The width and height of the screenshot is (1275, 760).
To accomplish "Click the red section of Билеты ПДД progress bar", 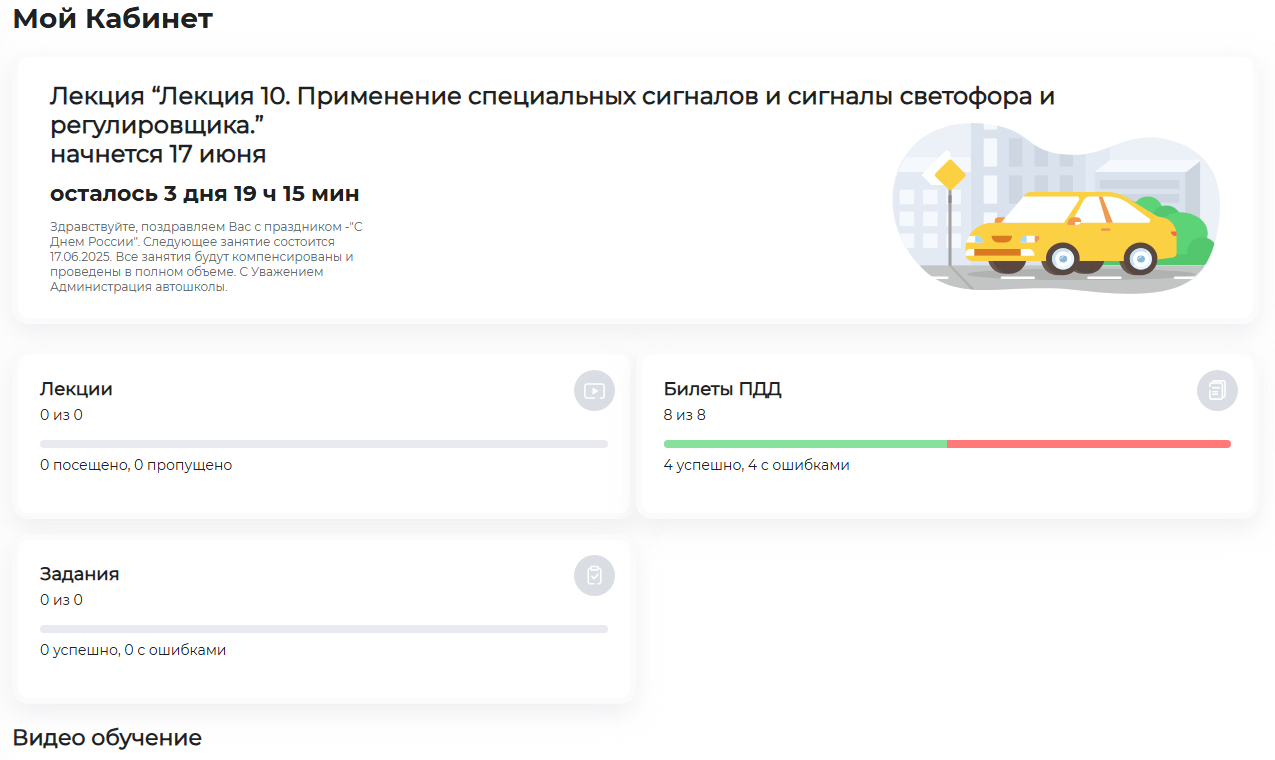I will click(x=1089, y=444).
